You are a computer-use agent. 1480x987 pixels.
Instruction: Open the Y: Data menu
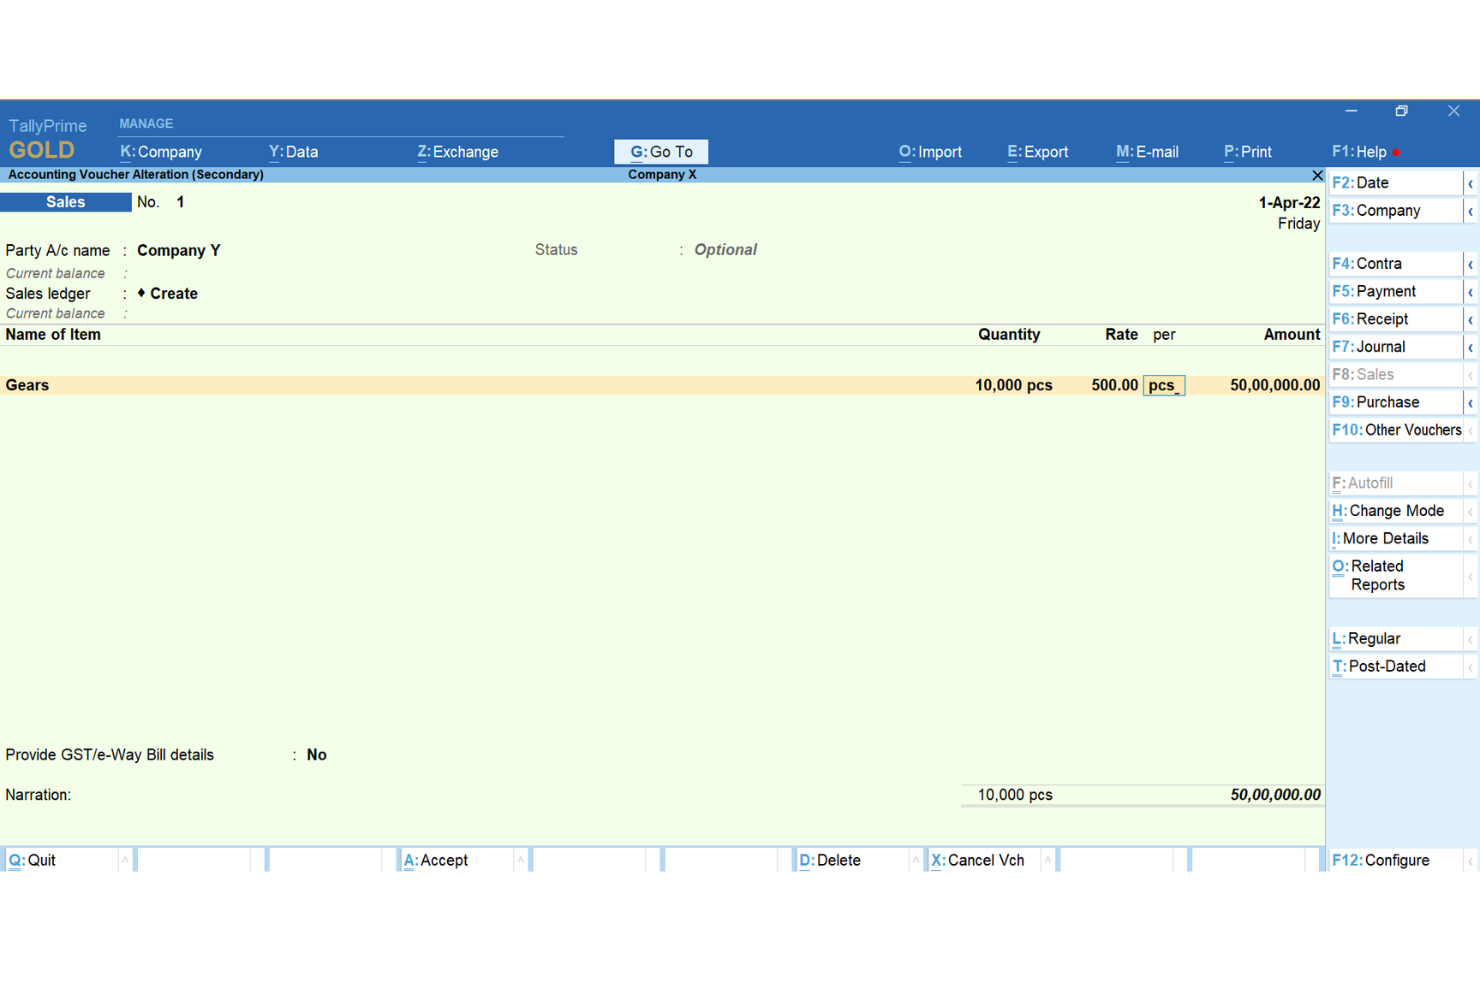[293, 151]
